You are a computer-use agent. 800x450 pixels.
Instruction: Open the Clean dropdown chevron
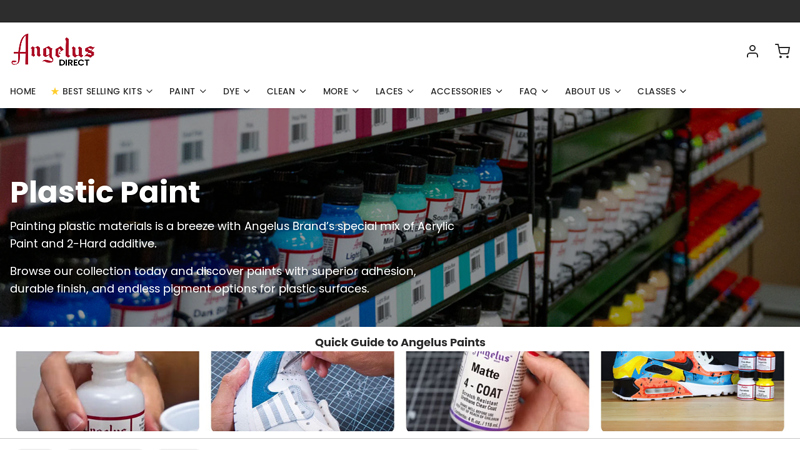coord(303,91)
